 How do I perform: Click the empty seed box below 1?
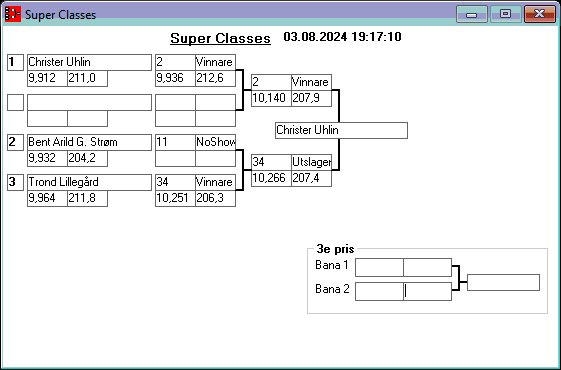[x=15, y=102]
